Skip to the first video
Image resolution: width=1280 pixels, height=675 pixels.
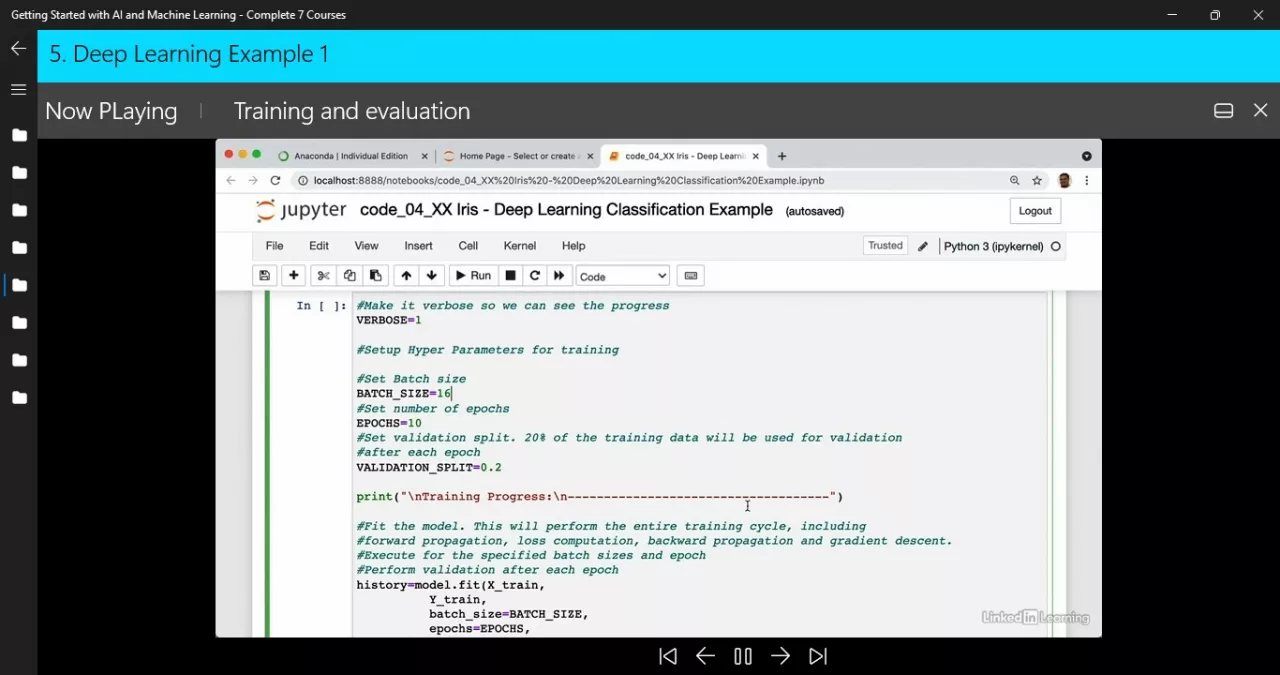pyautogui.click(x=668, y=656)
